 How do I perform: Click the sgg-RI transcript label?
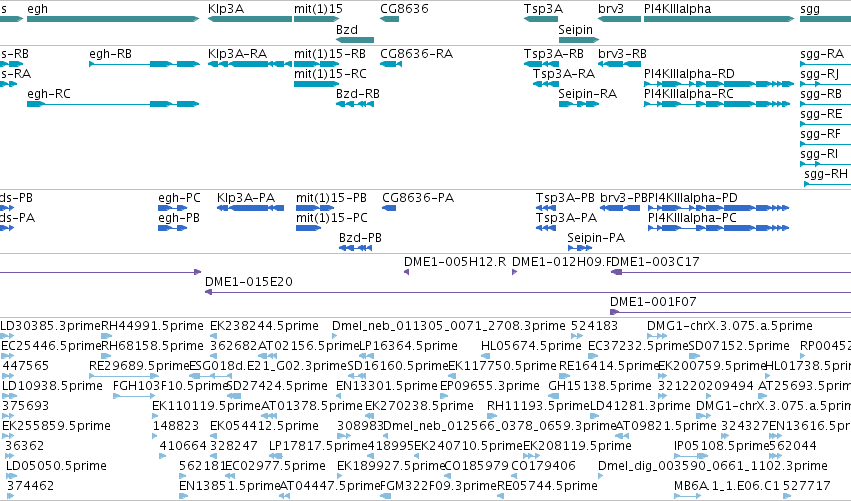[819, 154]
